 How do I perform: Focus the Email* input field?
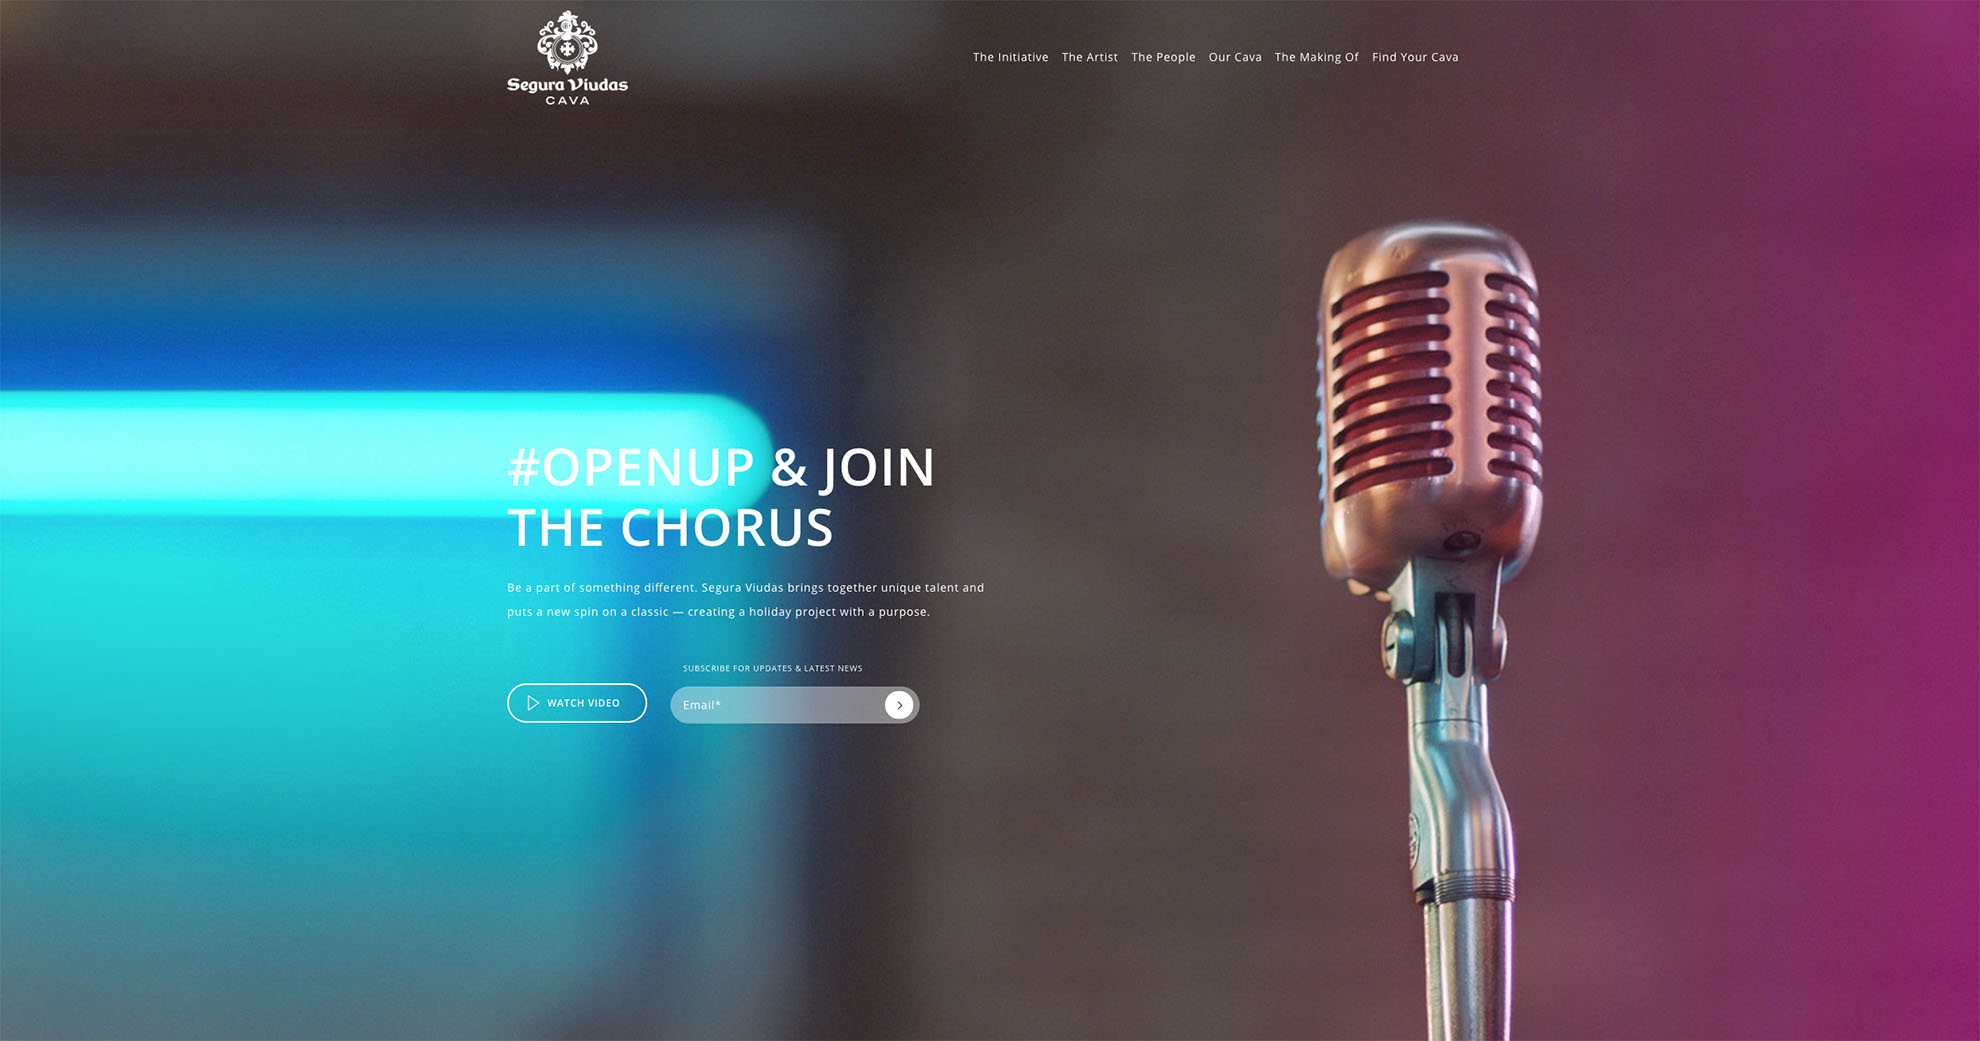point(777,705)
